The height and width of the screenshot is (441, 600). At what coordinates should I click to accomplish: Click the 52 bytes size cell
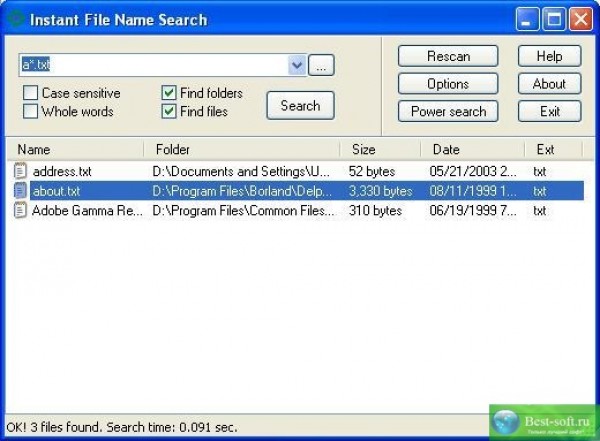[x=372, y=172]
